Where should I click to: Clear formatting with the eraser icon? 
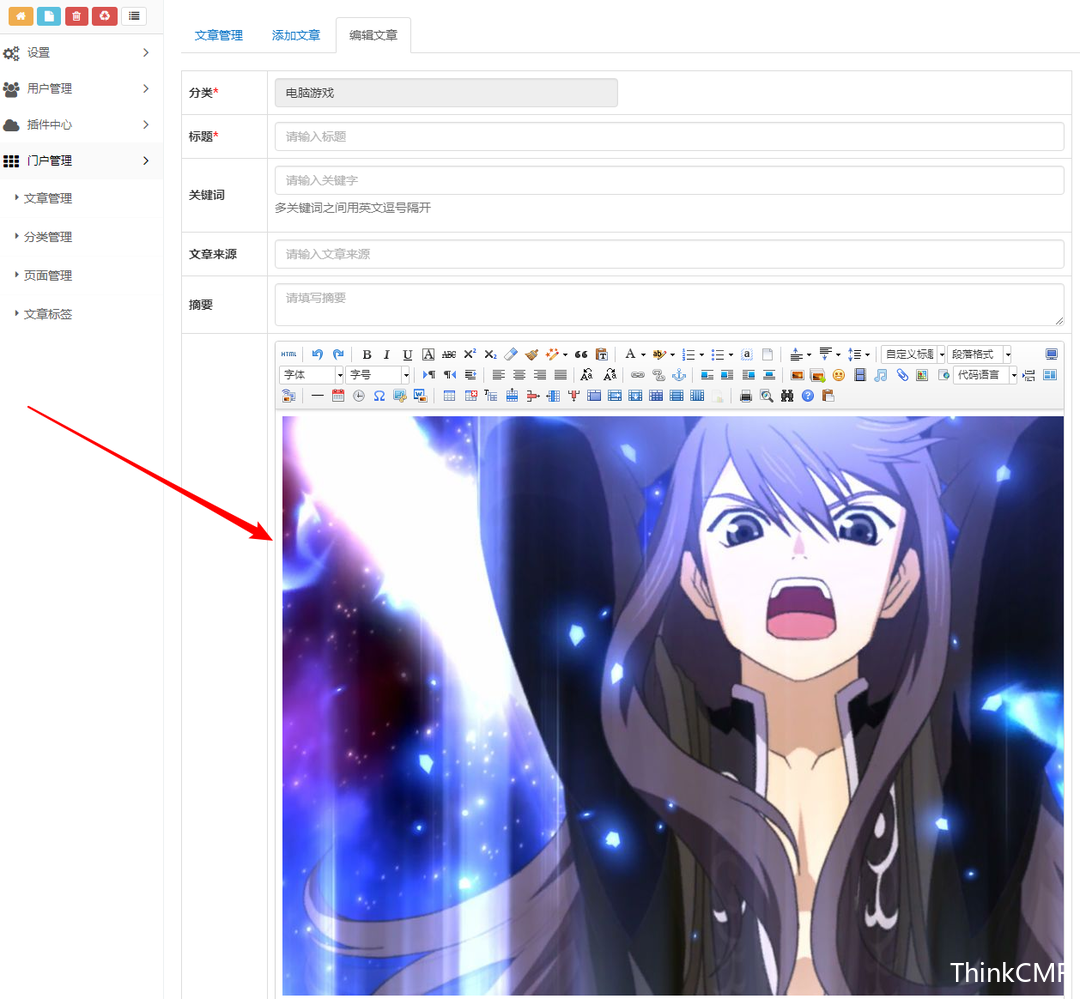pyautogui.click(x=510, y=354)
